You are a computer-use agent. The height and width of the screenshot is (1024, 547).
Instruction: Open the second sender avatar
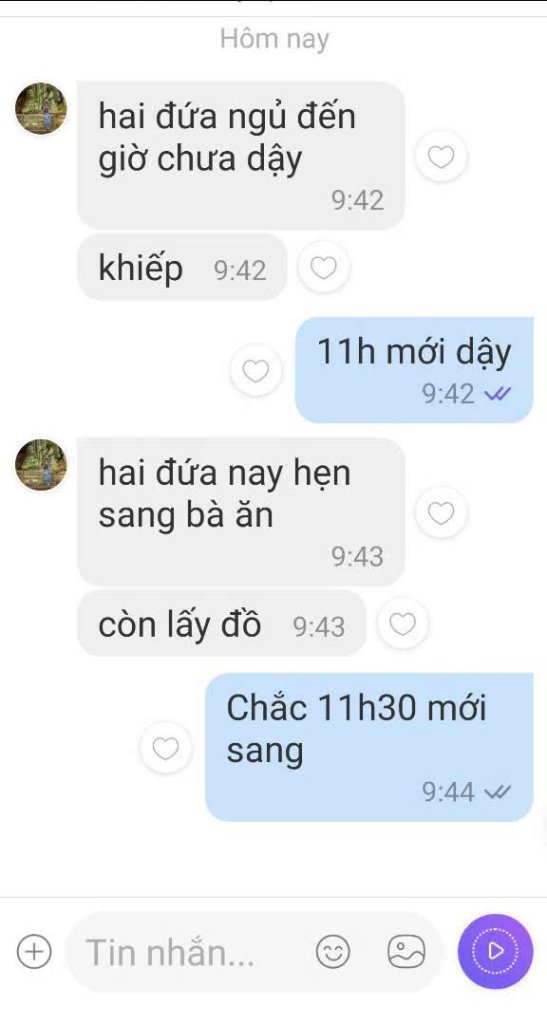coord(41,464)
